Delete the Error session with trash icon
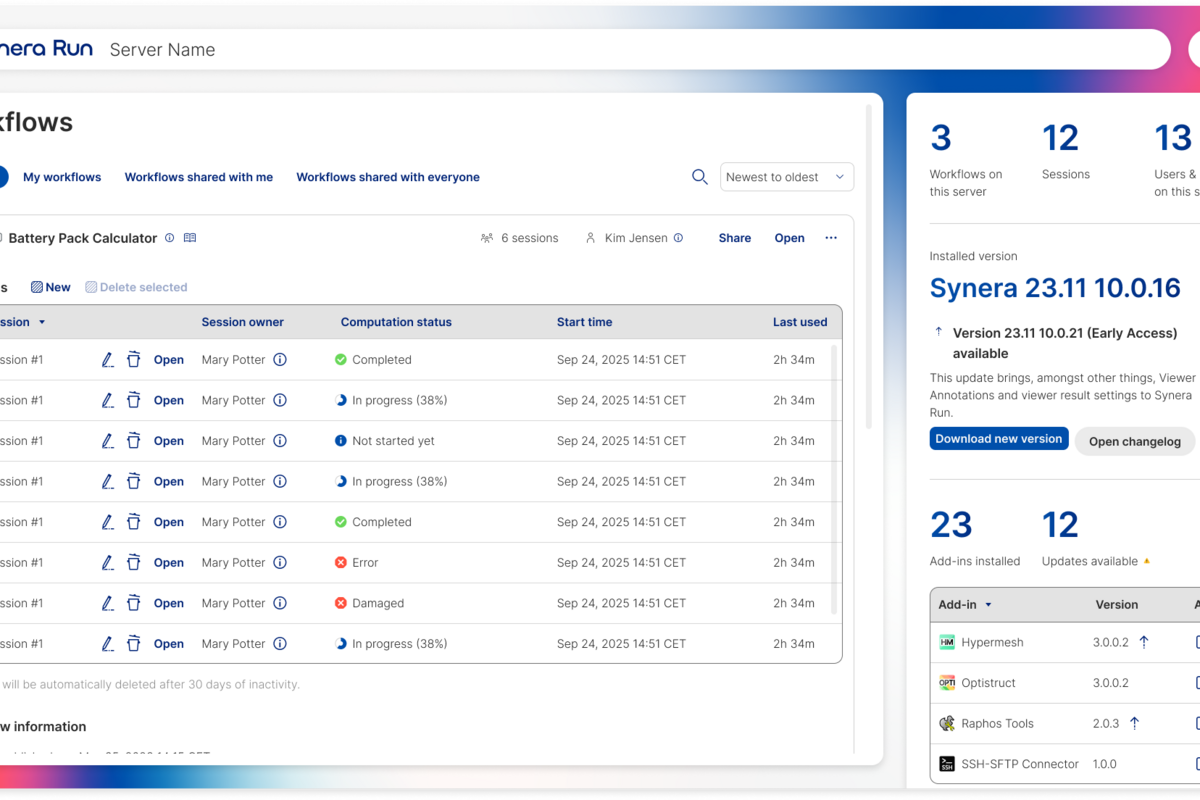Image resolution: width=1200 pixels, height=800 pixels. coord(133,563)
